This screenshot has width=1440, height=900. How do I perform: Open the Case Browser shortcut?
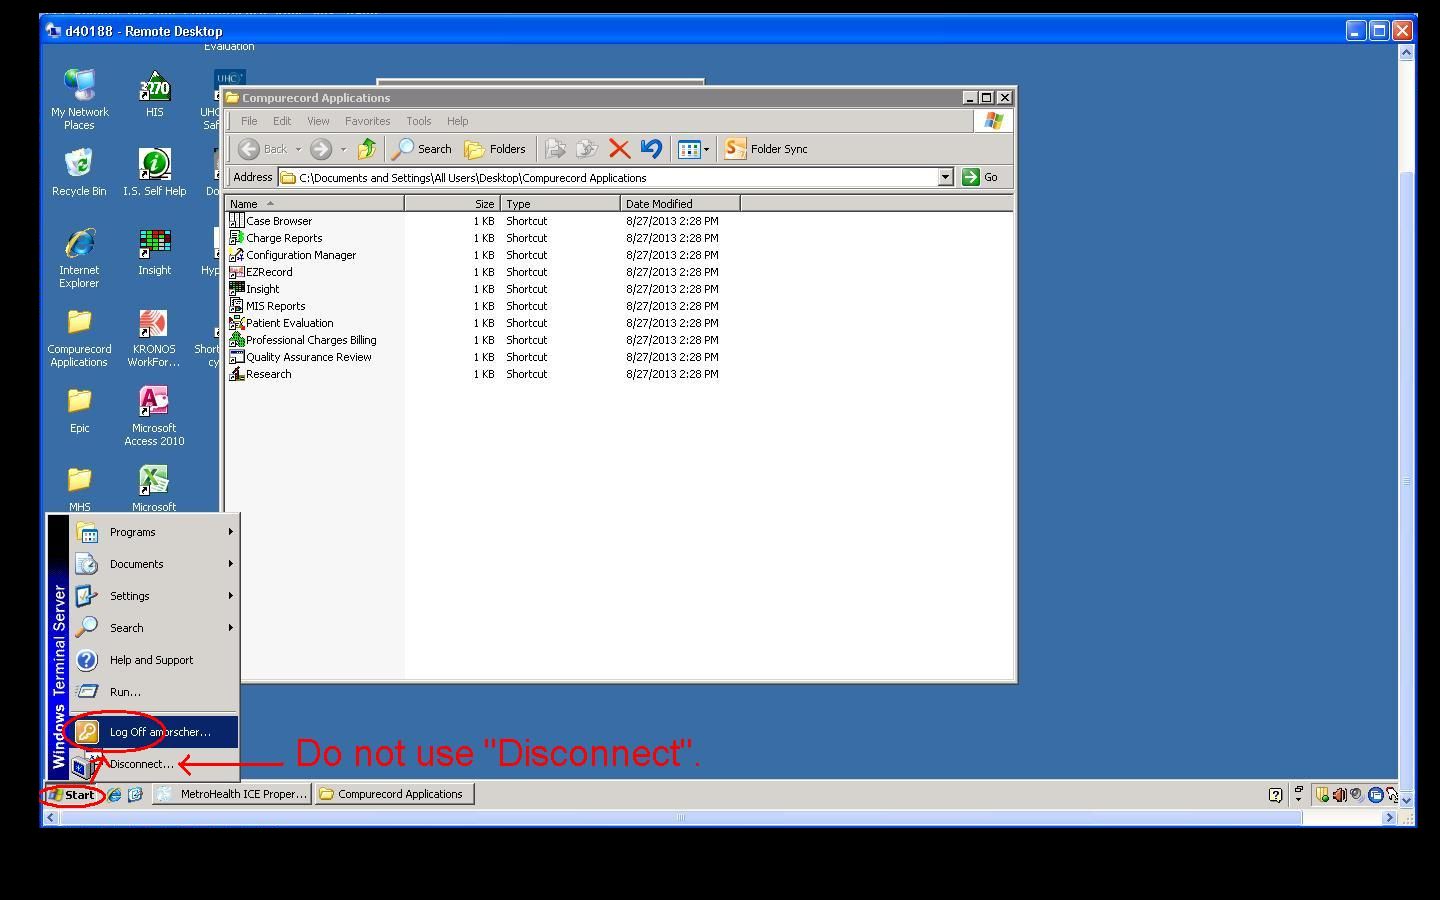[x=278, y=221]
